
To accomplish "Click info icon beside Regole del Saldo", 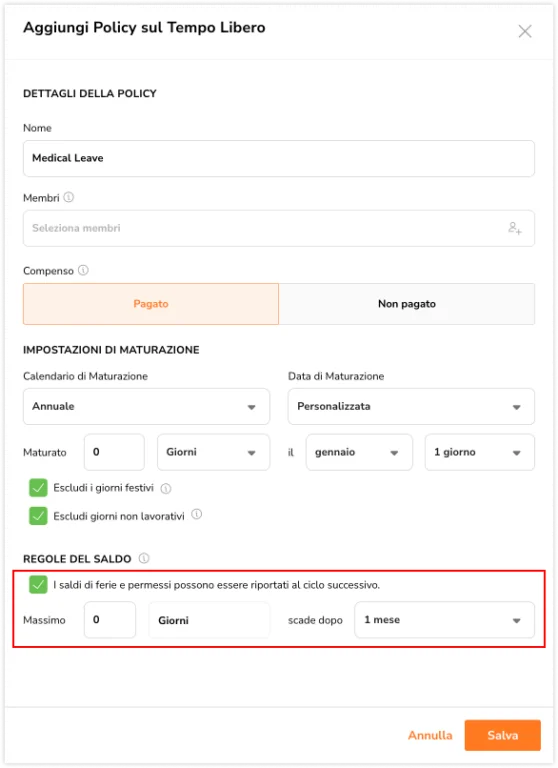I will [x=144, y=558].
